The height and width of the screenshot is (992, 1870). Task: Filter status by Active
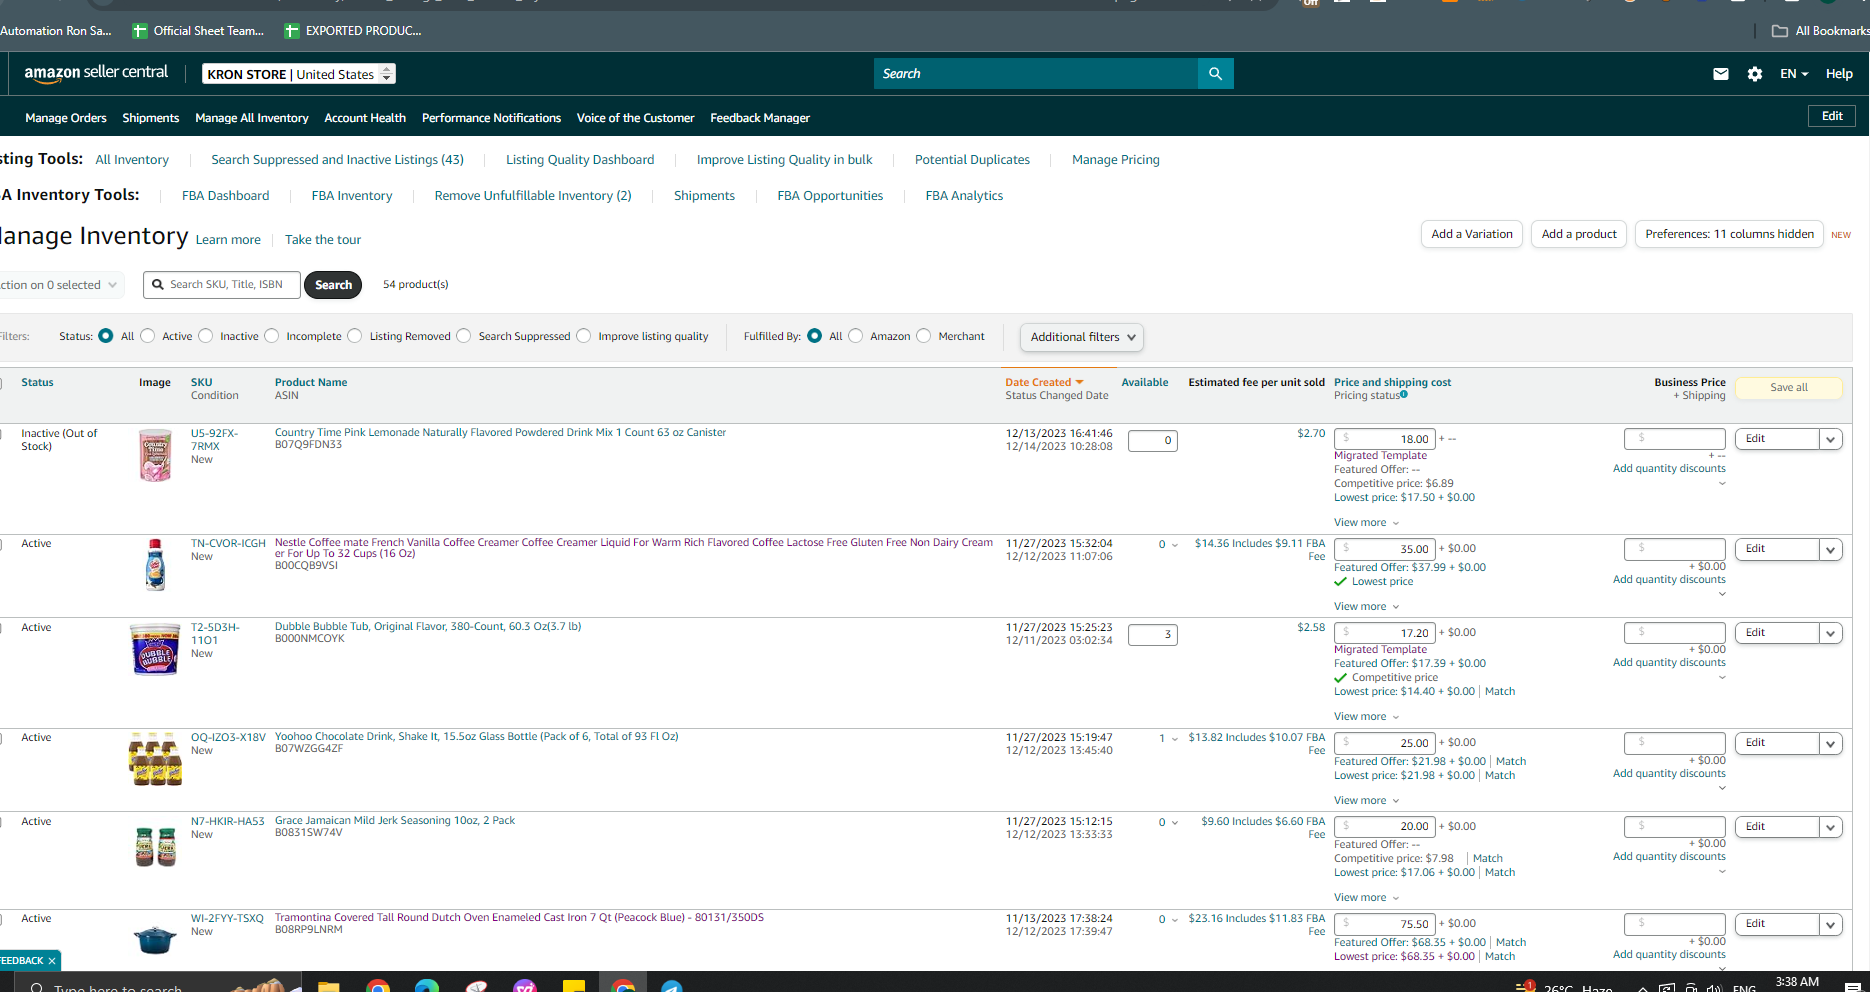click(x=148, y=336)
